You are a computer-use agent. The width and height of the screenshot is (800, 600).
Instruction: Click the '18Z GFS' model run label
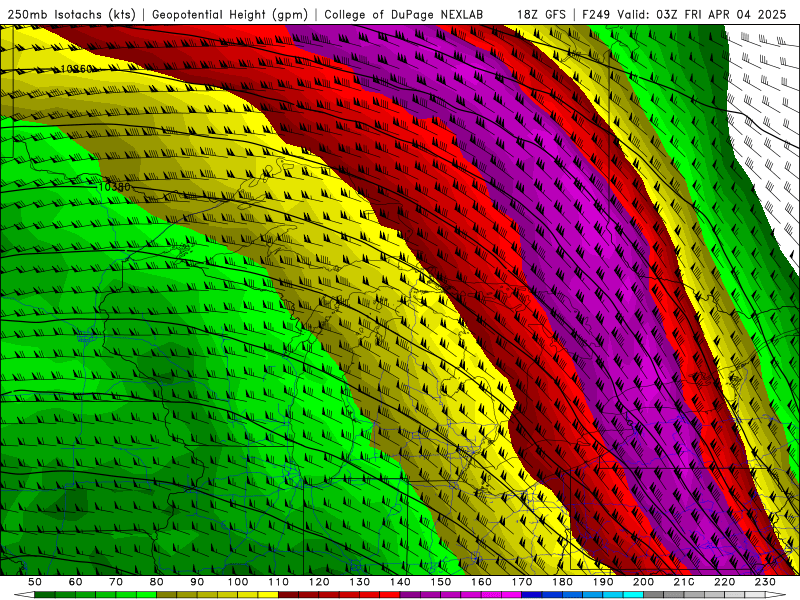point(541,15)
